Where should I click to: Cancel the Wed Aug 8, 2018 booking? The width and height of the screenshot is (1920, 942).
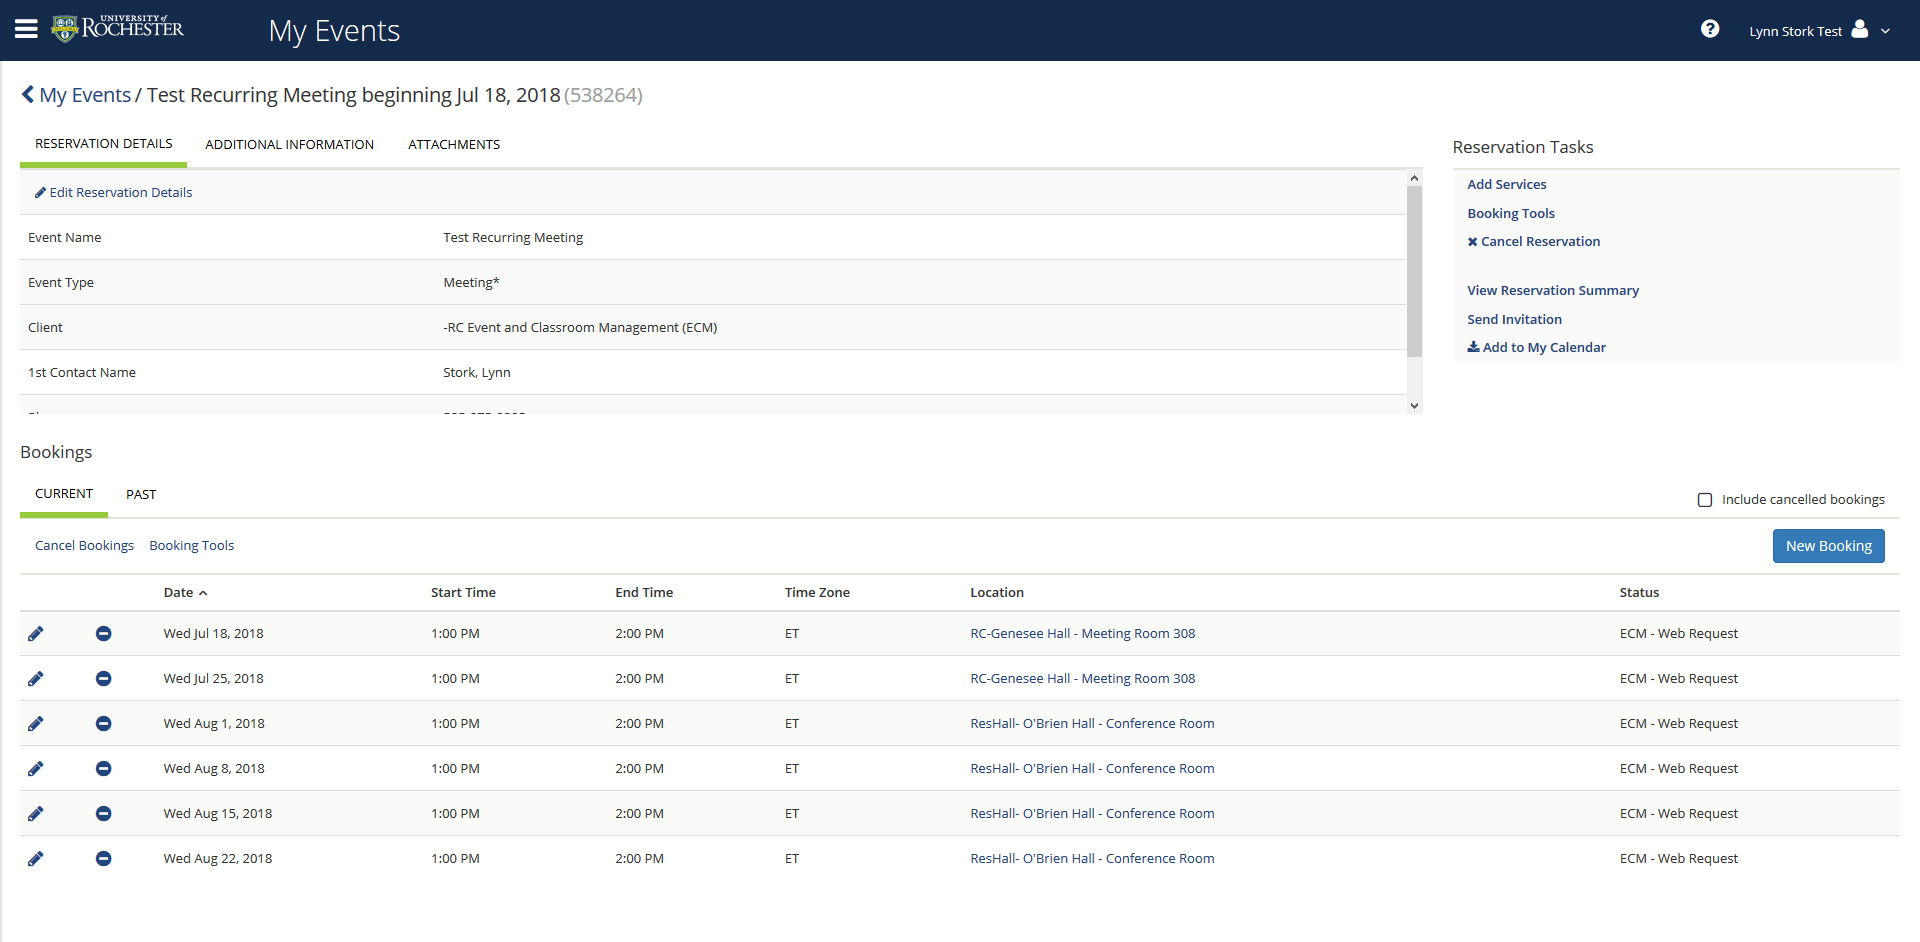tap(104, 768)
